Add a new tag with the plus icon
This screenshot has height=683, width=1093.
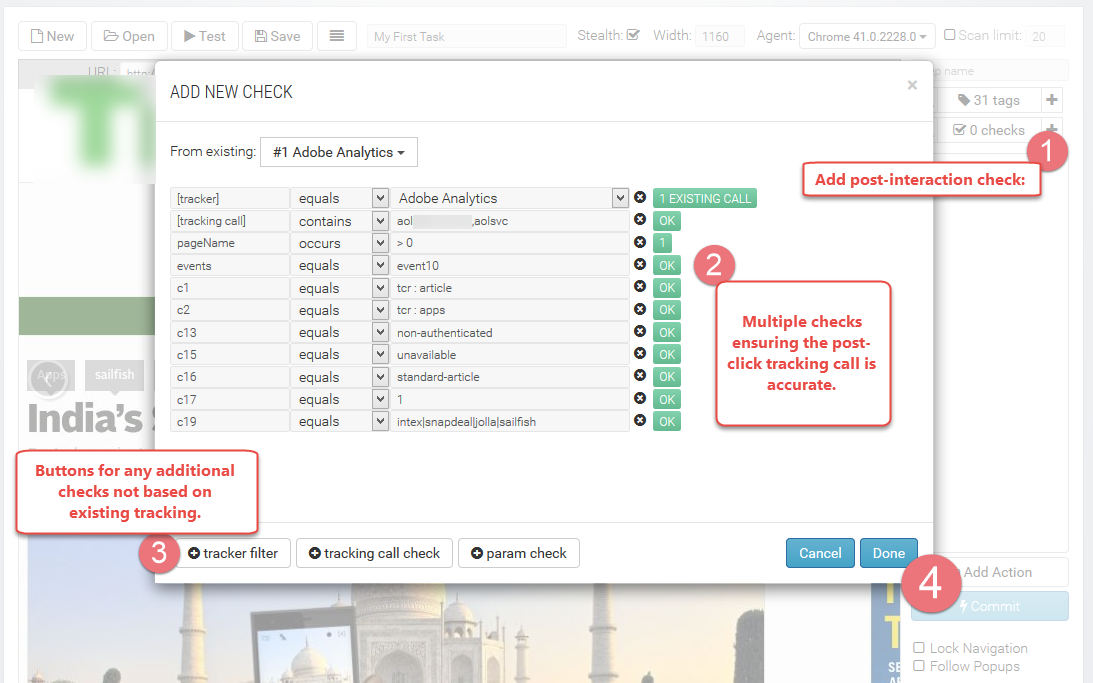coord(1052,100)
